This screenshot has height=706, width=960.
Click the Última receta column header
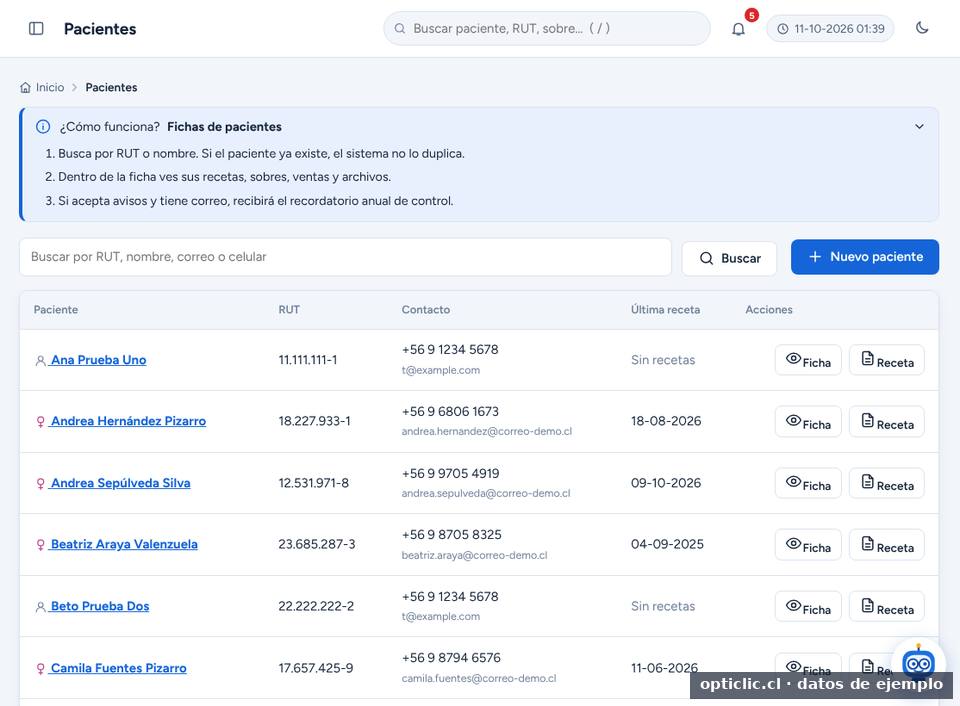665,310
